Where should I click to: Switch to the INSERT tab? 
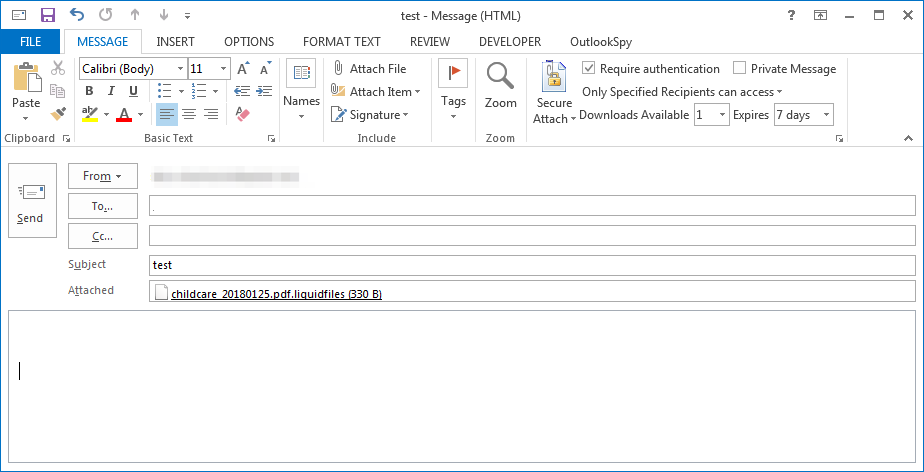click(175, 42)
